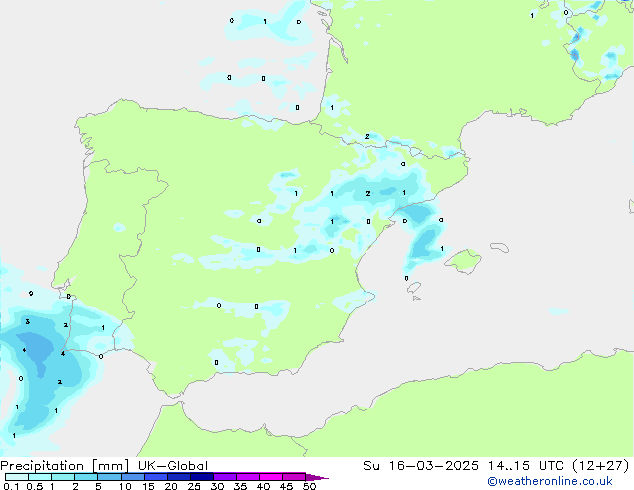Select the 5–10 mm legend color swatch
The height and width of the screenshot is (490, 634).
(x=109, y=477)
